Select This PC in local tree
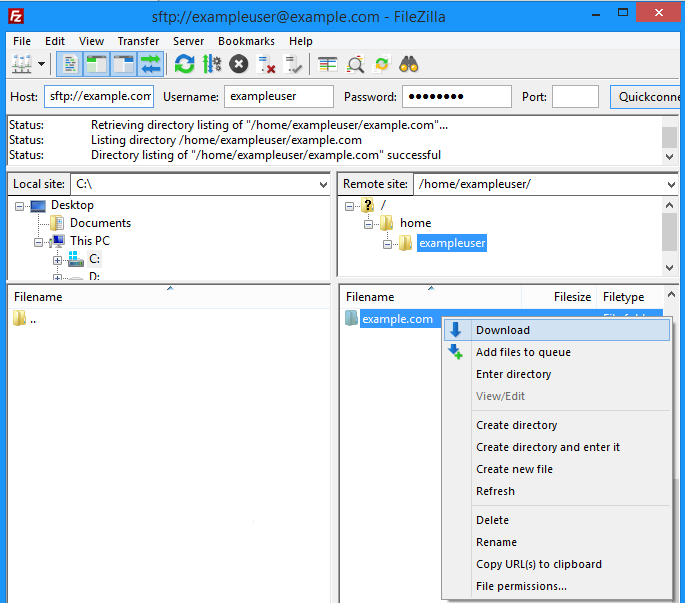 tap(90, 241)
